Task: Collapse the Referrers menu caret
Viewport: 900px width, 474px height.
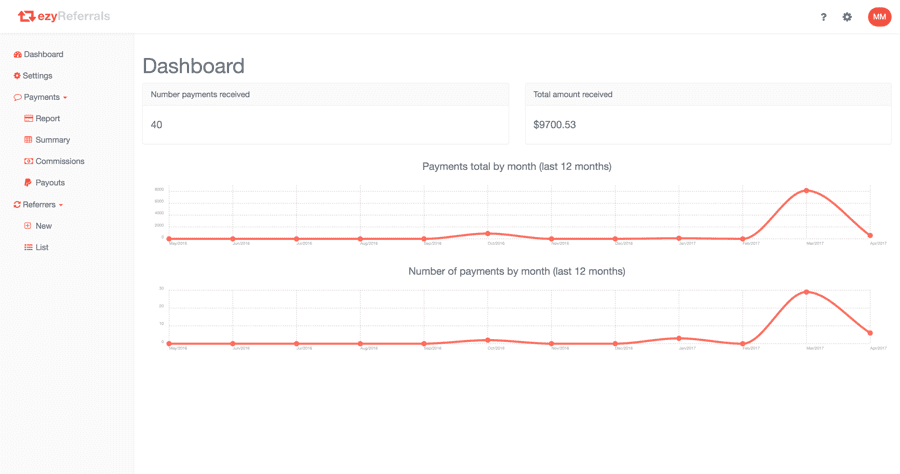Action: tap(61, 205)
